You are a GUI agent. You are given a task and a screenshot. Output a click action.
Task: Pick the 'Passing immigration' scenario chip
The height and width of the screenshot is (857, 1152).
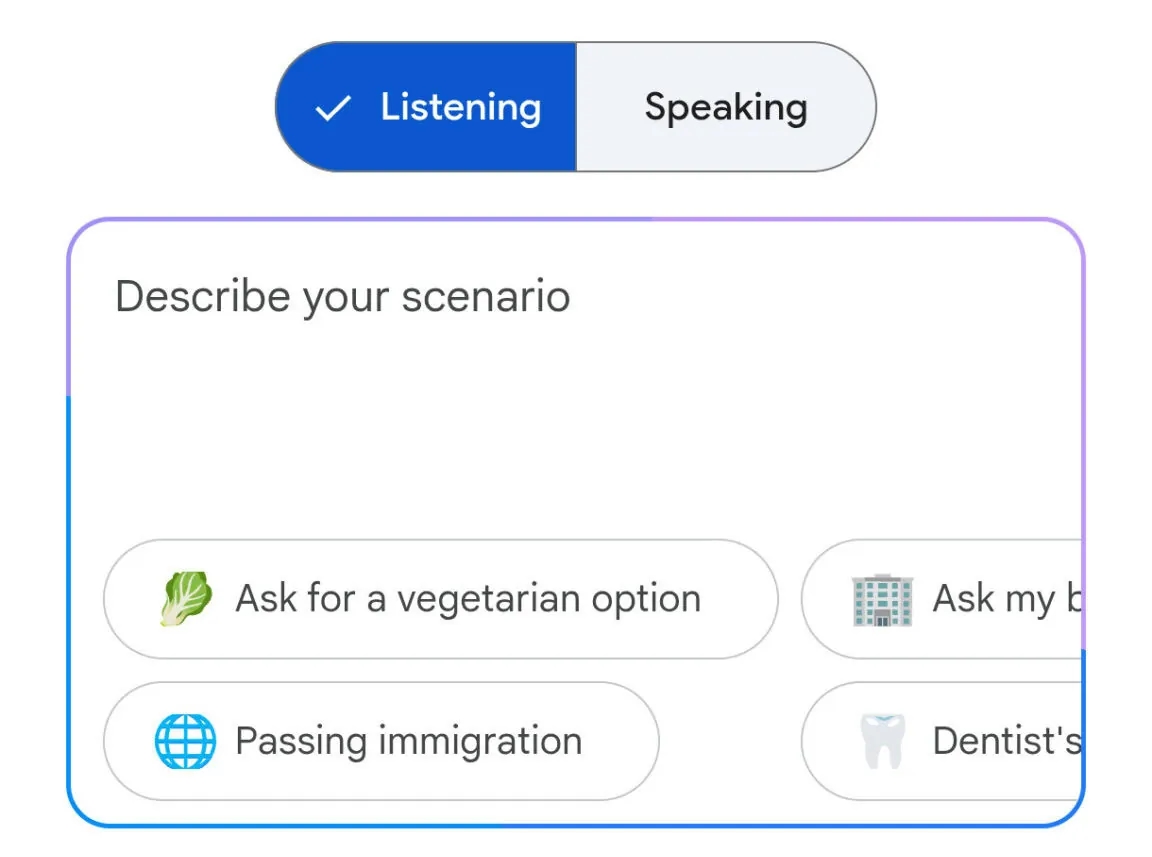tap(381, 741)
